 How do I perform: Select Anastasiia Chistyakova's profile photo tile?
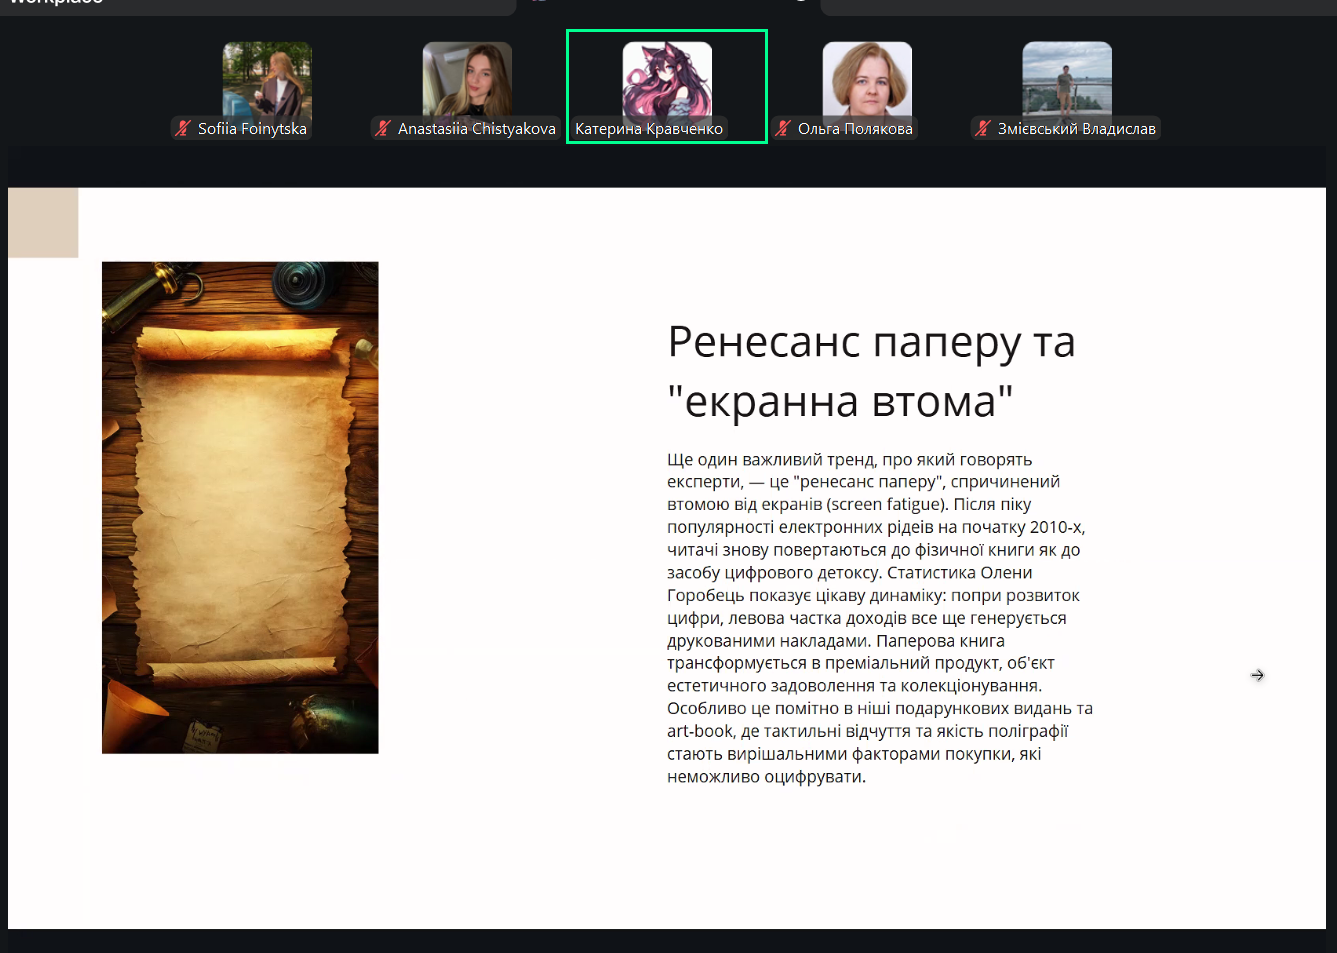point(467,78)
